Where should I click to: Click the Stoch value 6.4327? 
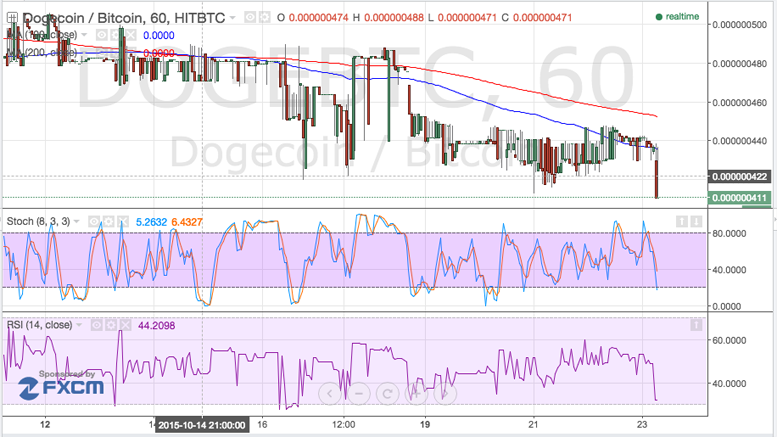coord(187,222)
